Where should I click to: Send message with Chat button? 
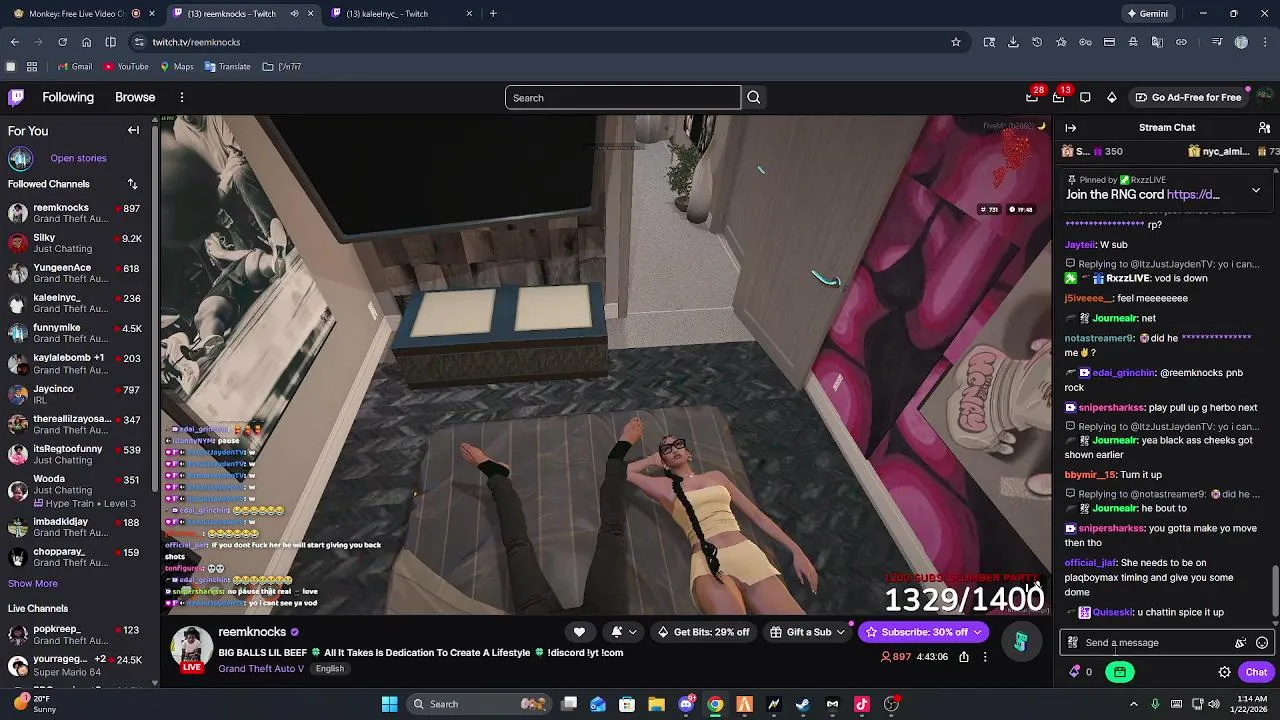(1256, 672)
